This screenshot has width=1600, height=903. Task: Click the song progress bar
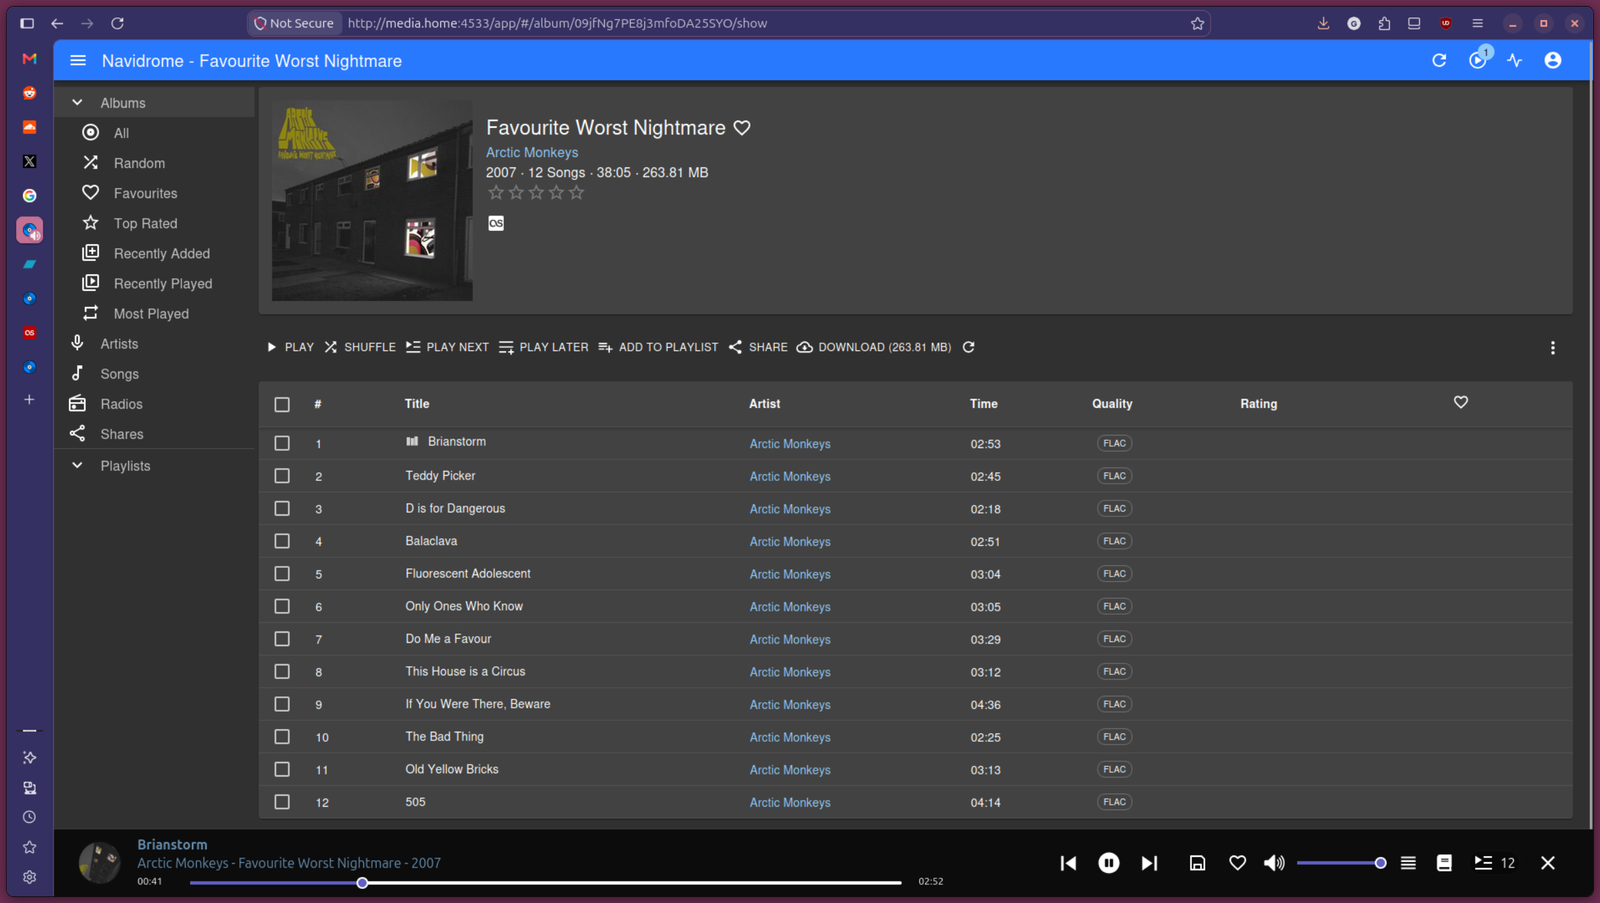[x=545, y=883]
